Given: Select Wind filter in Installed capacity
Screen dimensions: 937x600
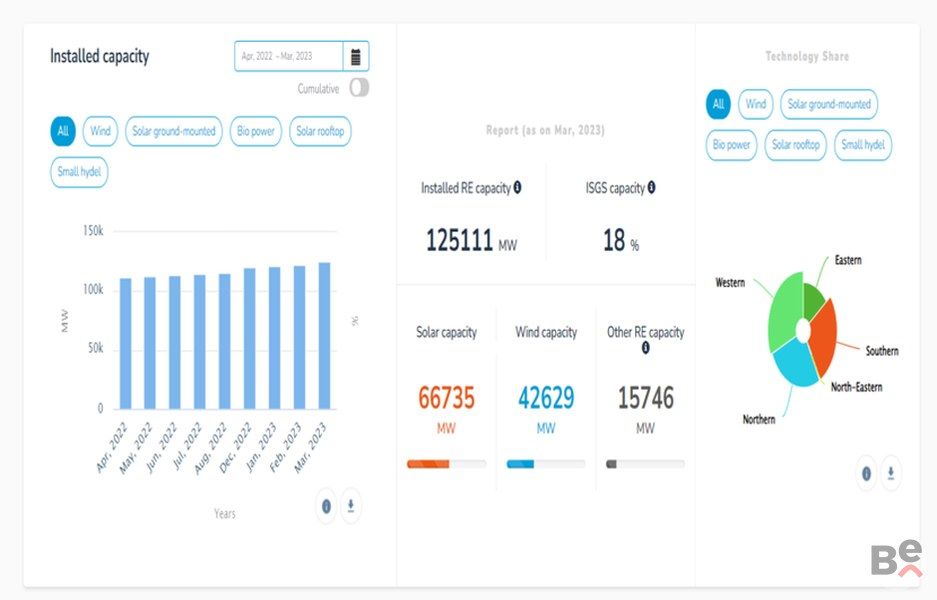Looking at the screenshot, I should 100,131.
